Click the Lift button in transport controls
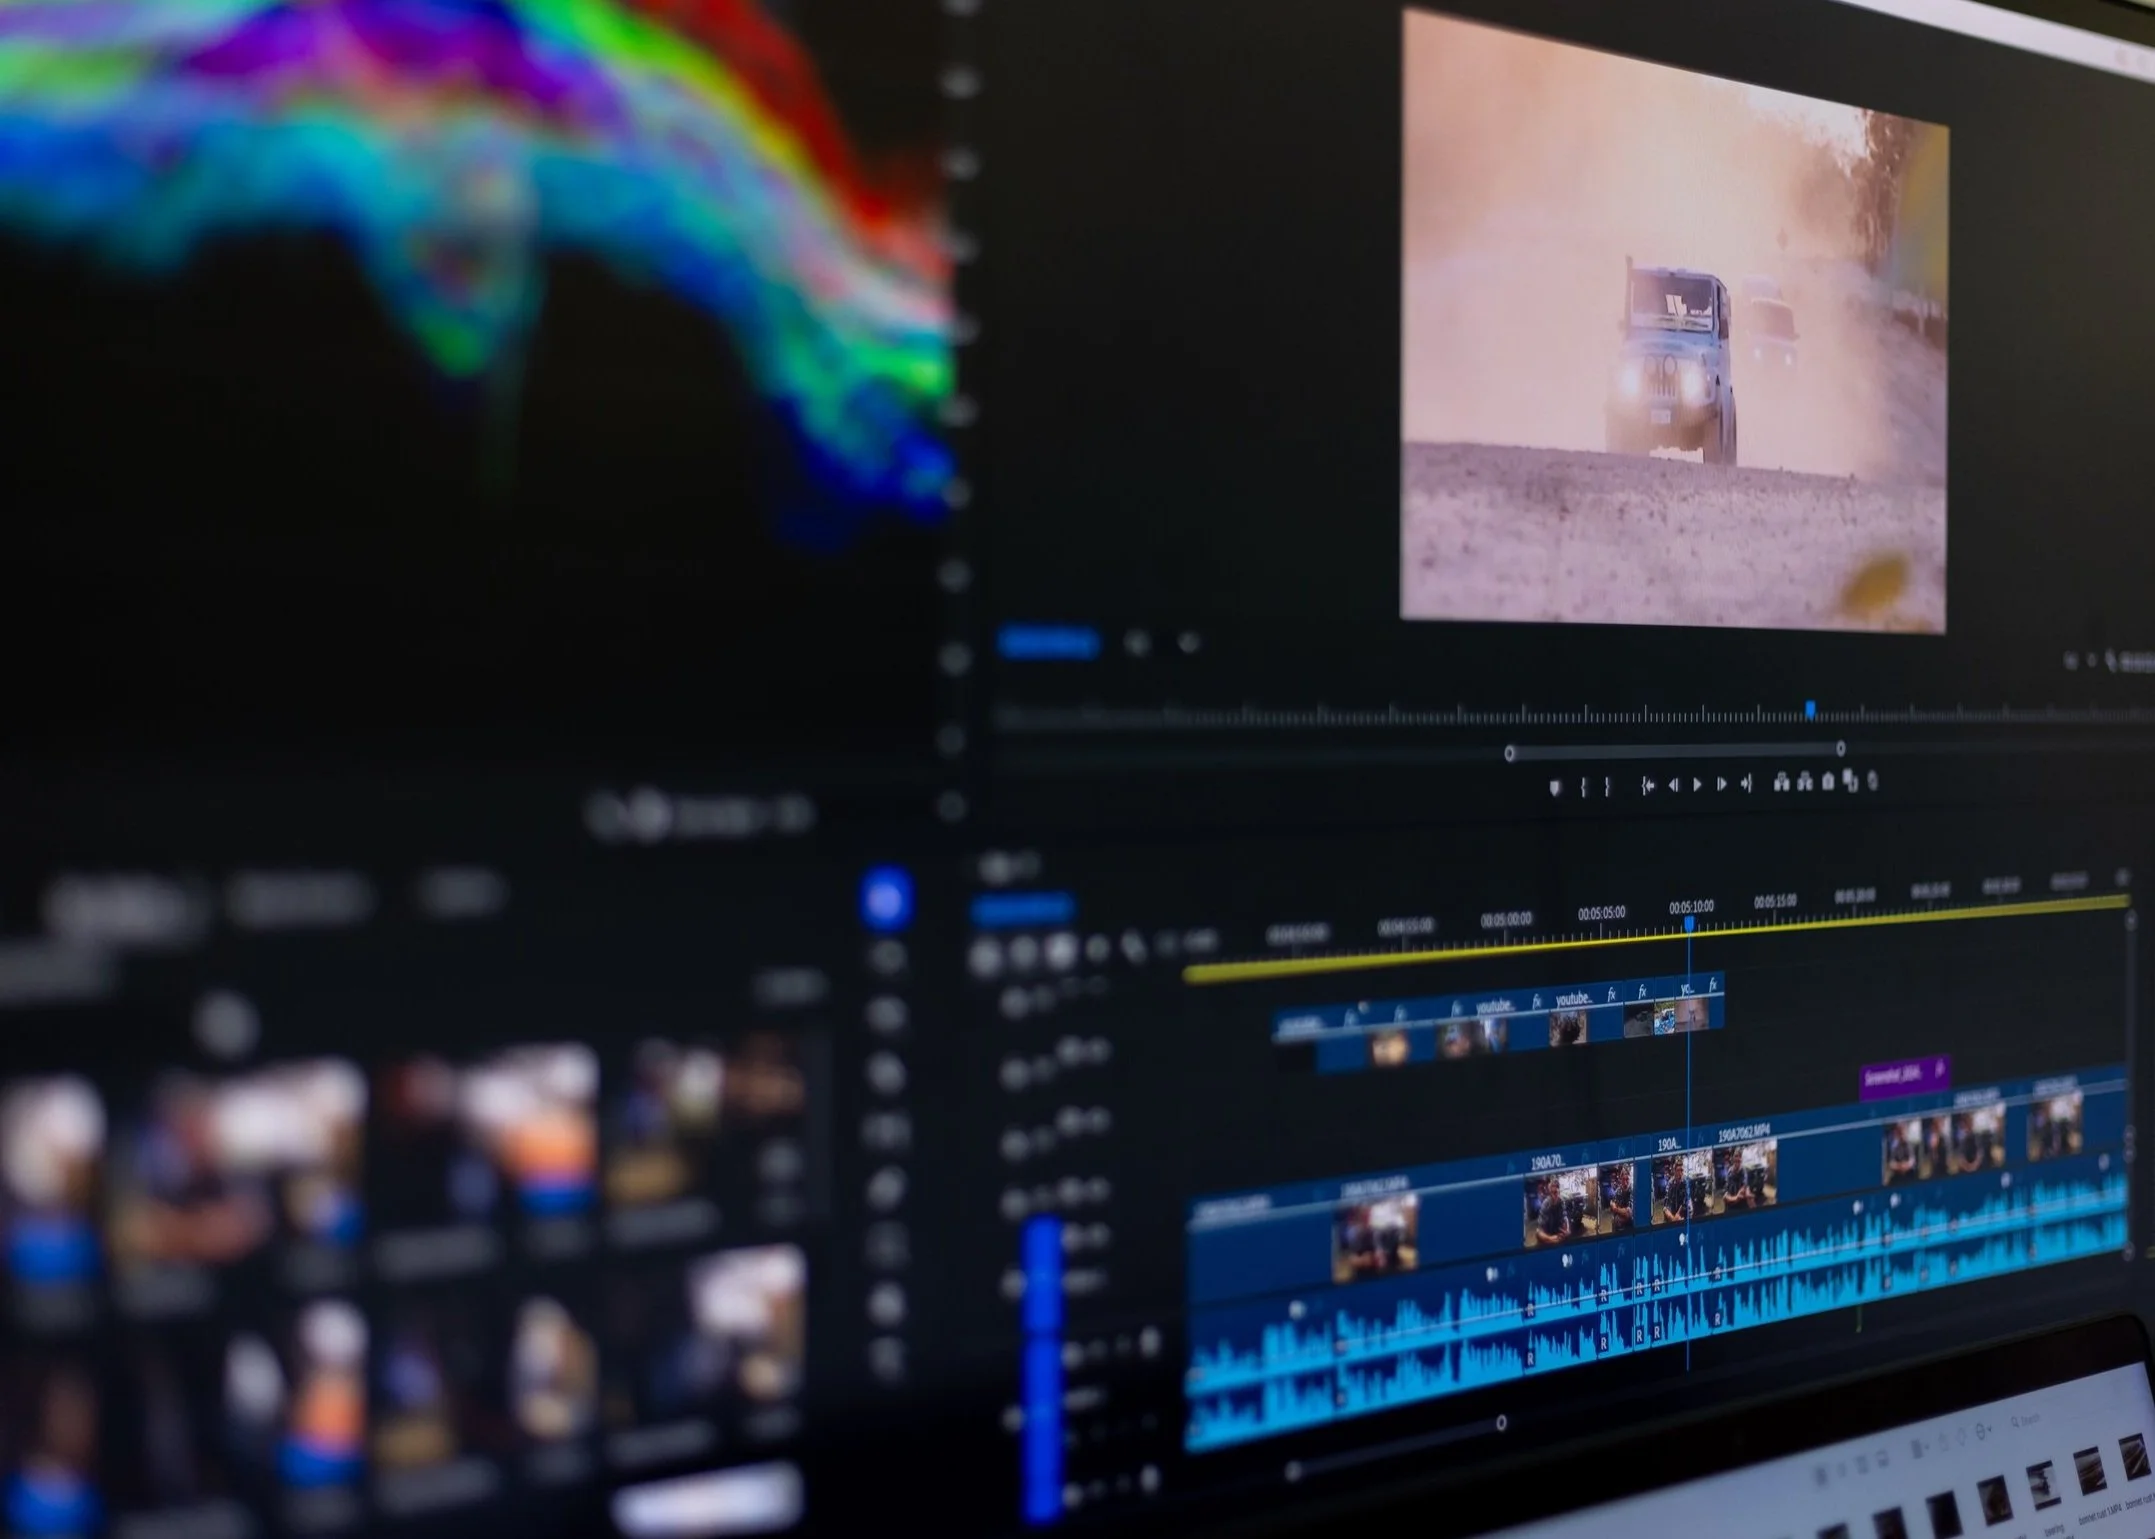Viewport: 2155px width, 1539px height. pyautogui.click(x=1781, y=783)
